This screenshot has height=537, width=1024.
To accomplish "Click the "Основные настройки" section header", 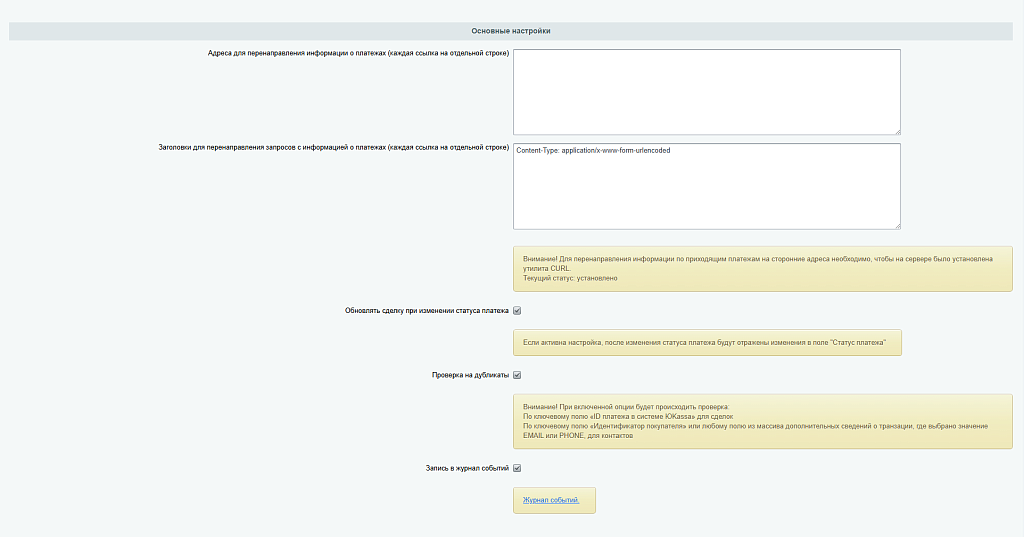I will click(x=511, y=31).
